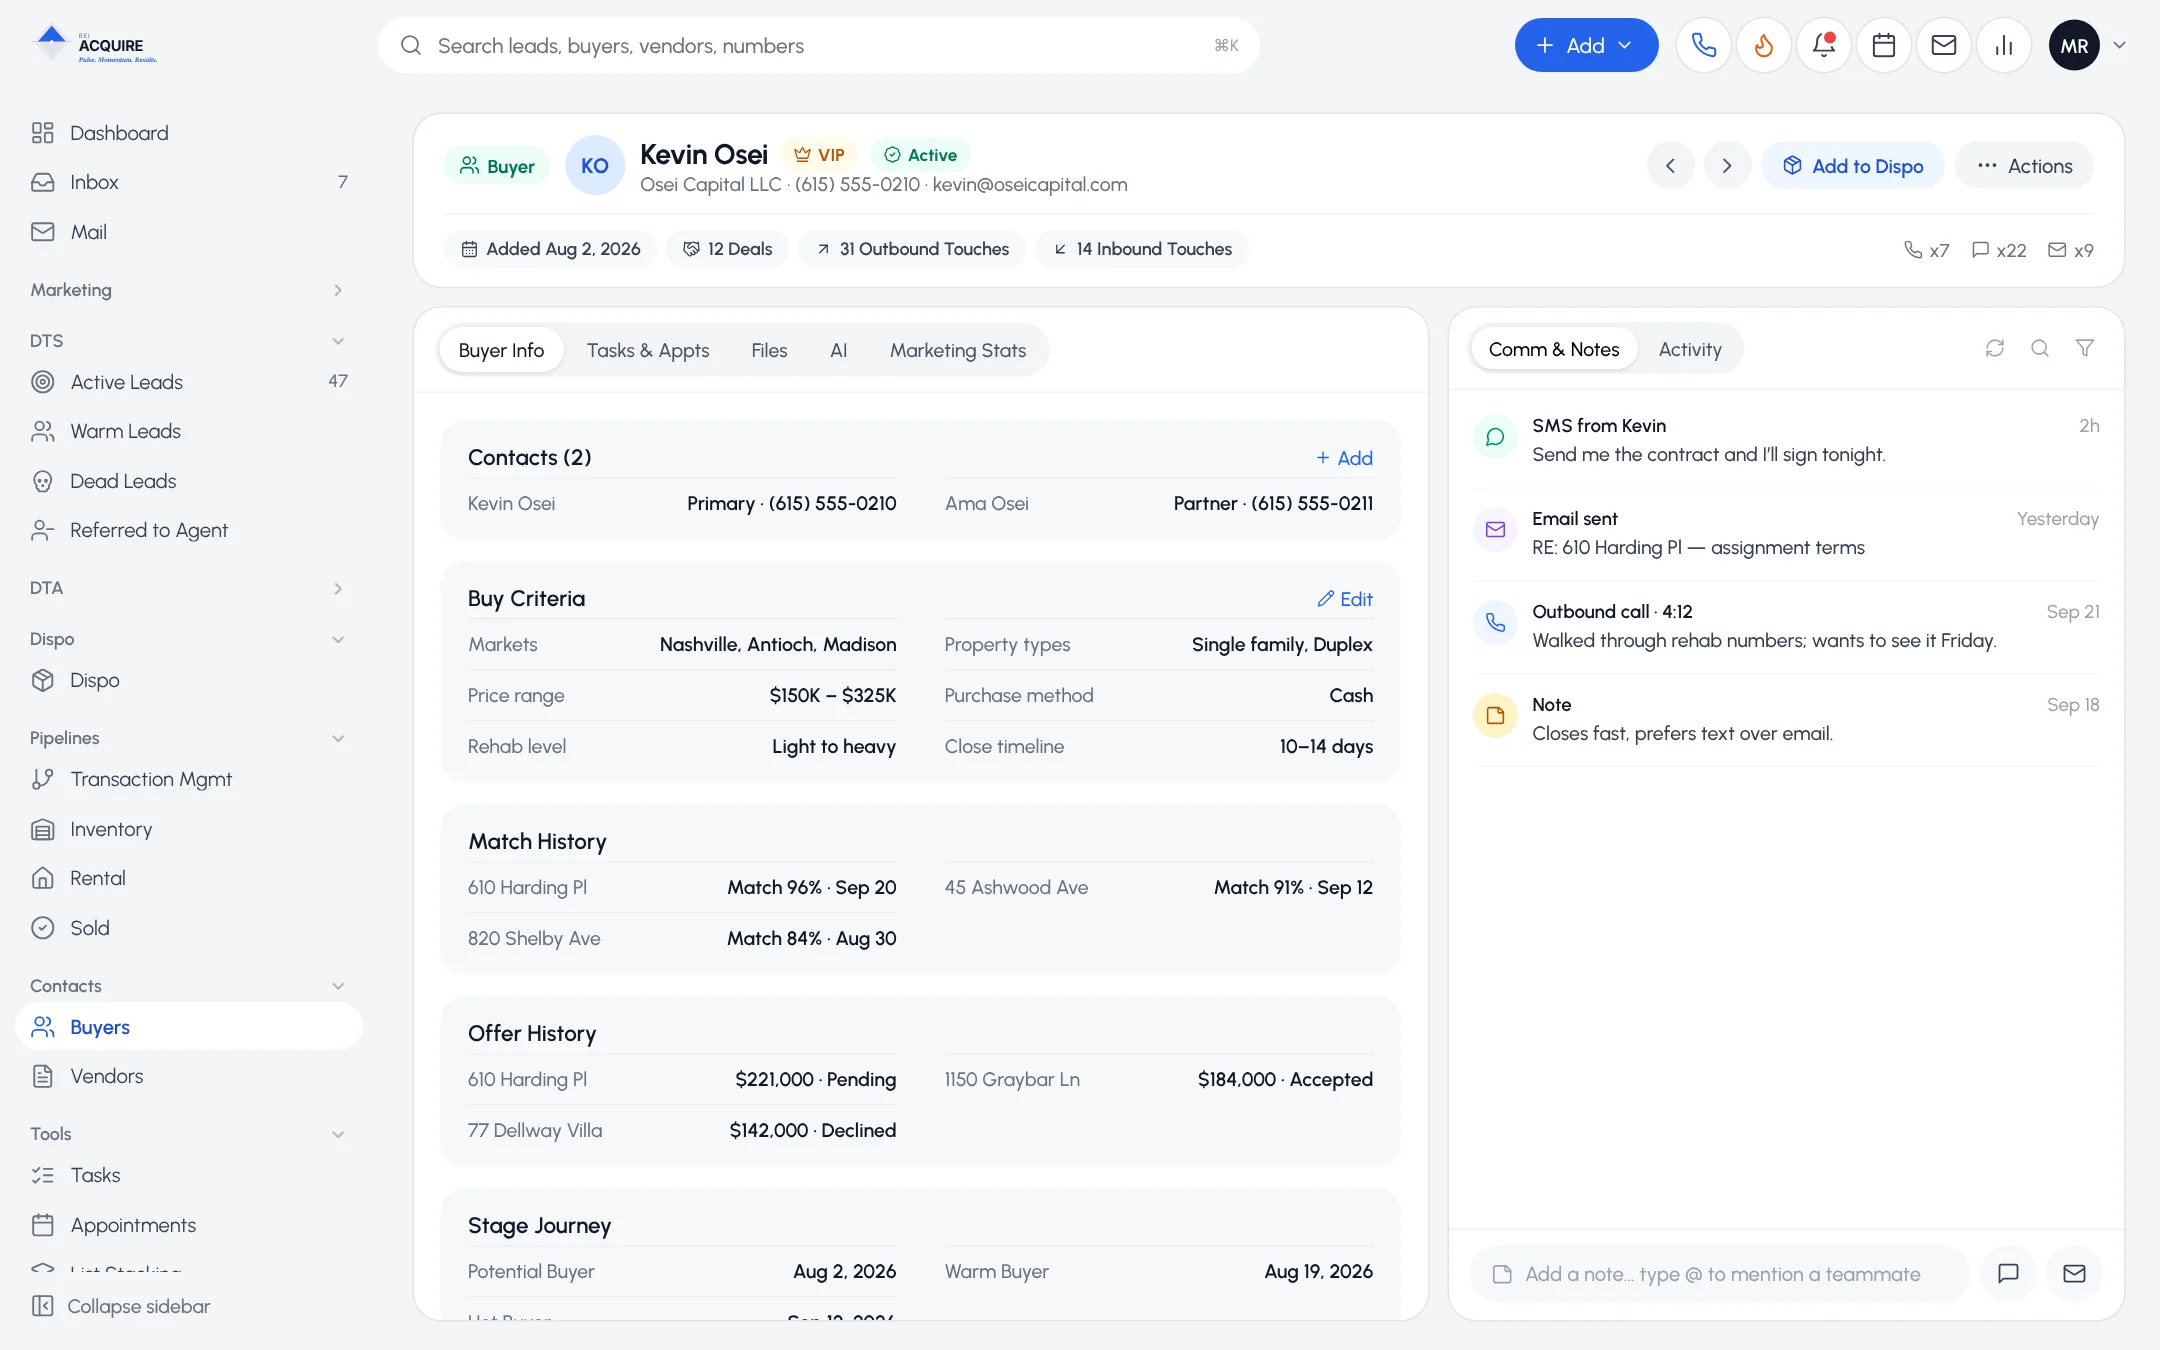
Task: Click Add in Contacts section
Action: (x=1344, y=458)
